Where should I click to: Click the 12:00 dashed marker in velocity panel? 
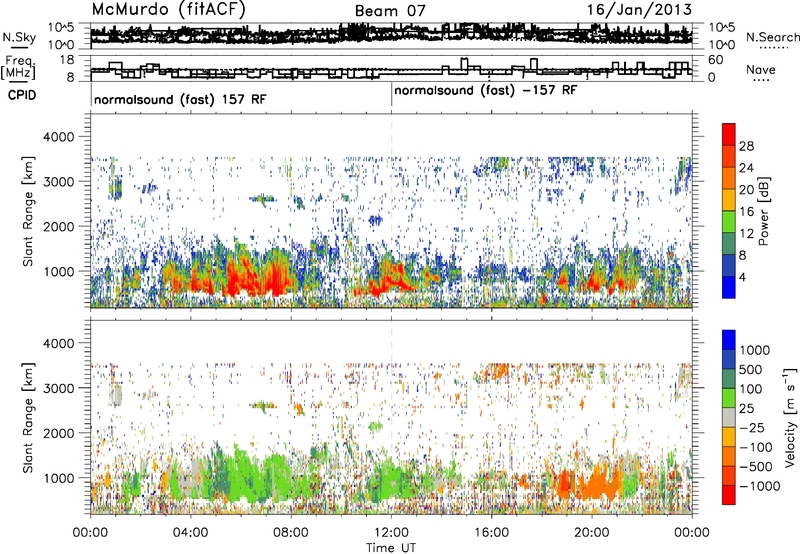pyautogui.click(x=391, y=418)
